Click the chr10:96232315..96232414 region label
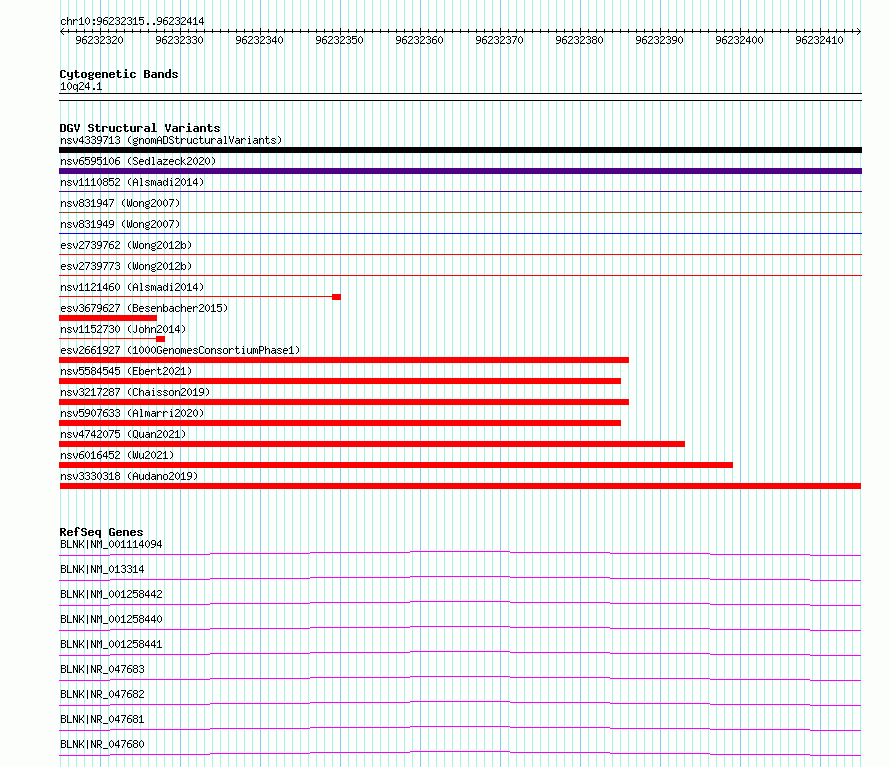 pyautogui.click(x=132, y=21)
